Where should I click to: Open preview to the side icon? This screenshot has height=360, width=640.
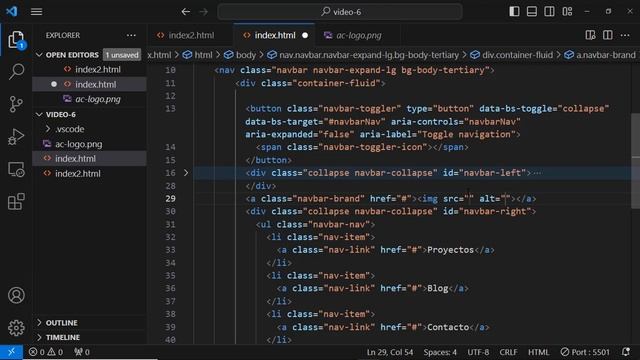coord(590,35)
